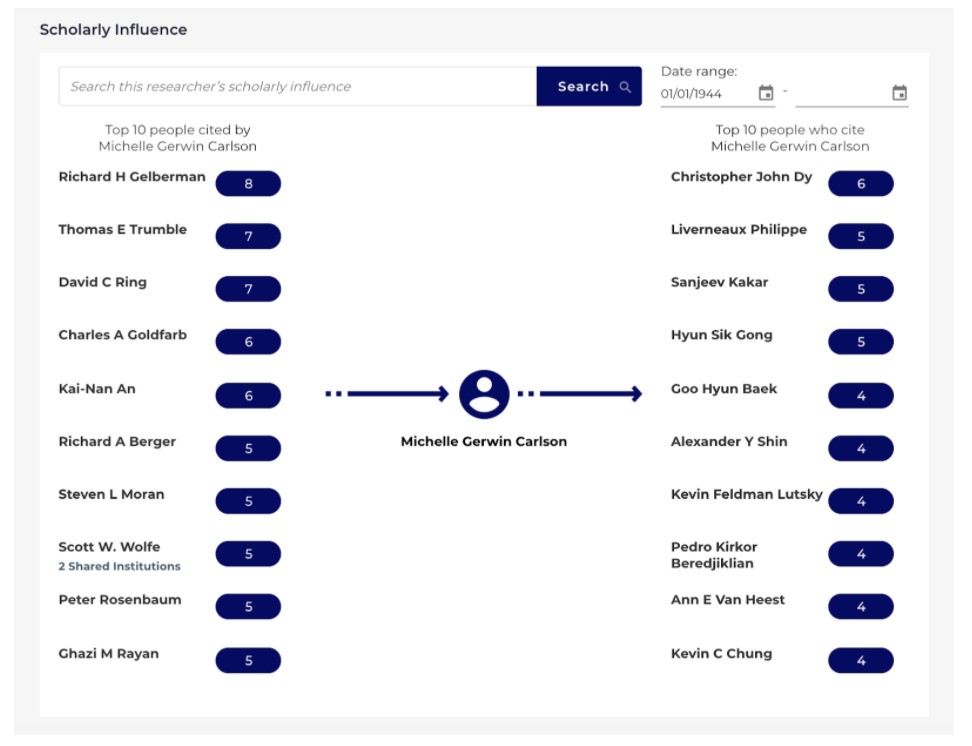Open Alexander Y Shin's profile
Viewport: 972px width, 746px height.
click(729, 442)
